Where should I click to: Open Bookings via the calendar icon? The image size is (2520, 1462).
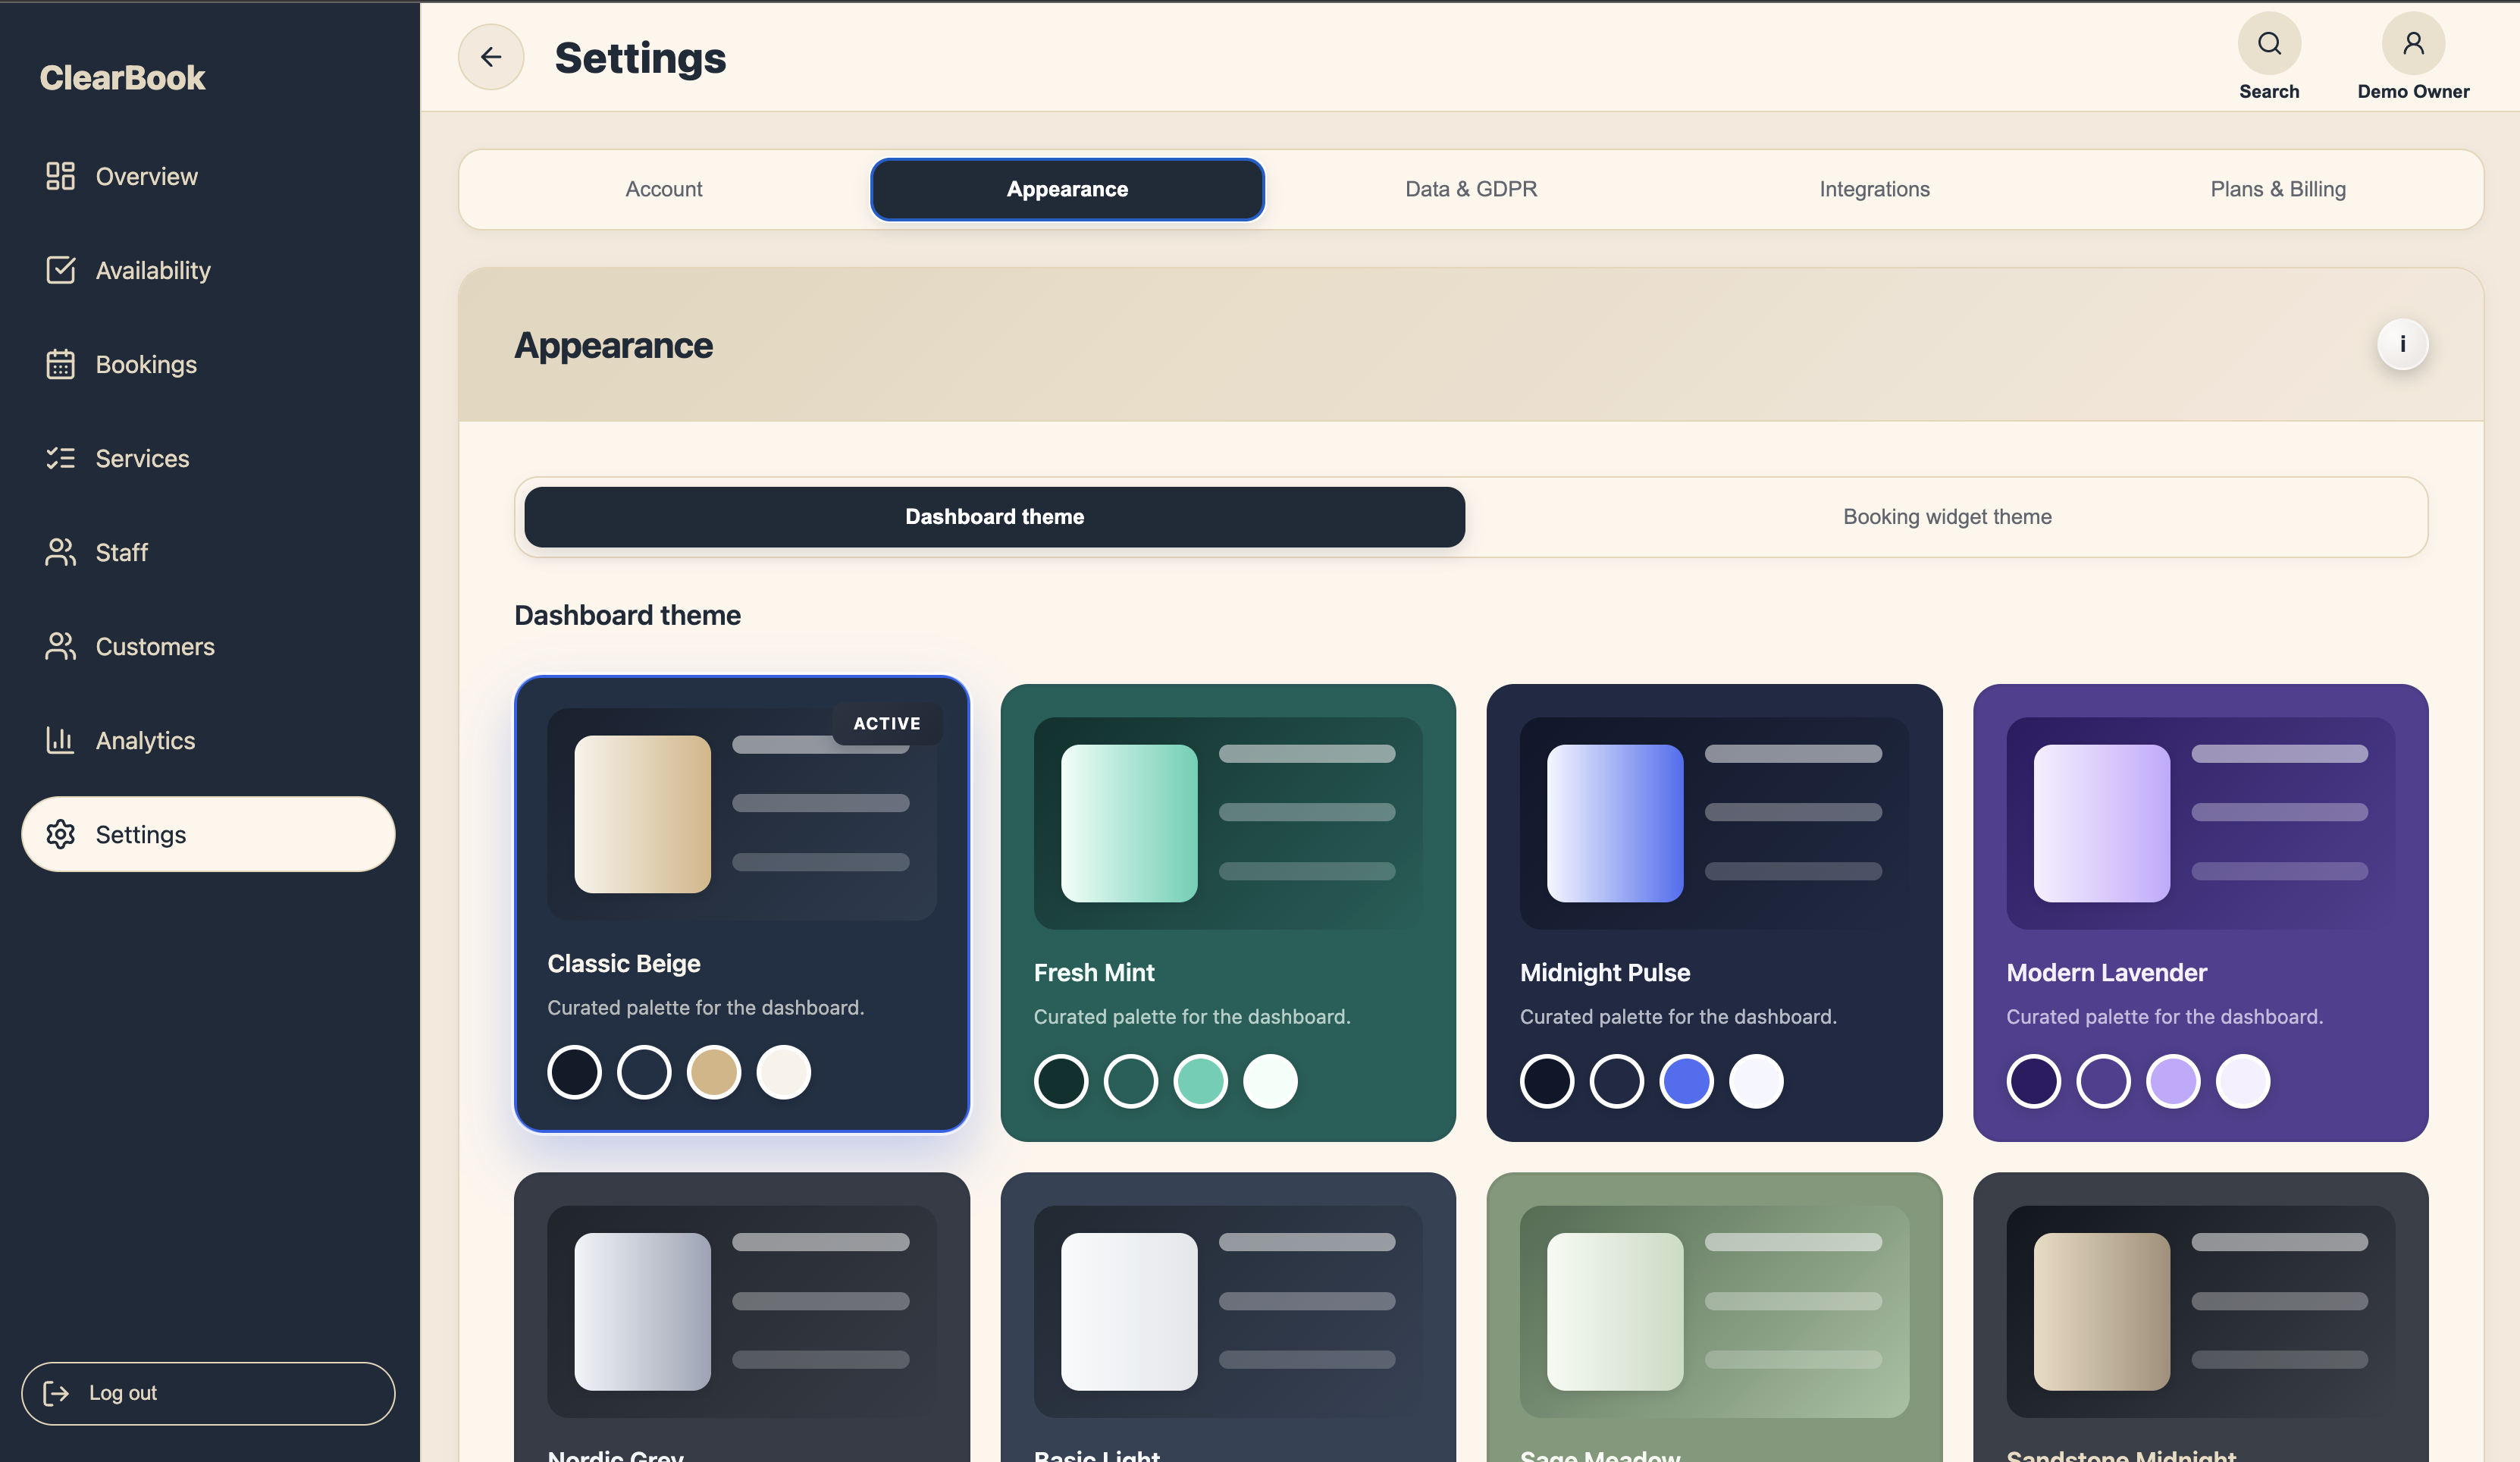coord(60,364)
